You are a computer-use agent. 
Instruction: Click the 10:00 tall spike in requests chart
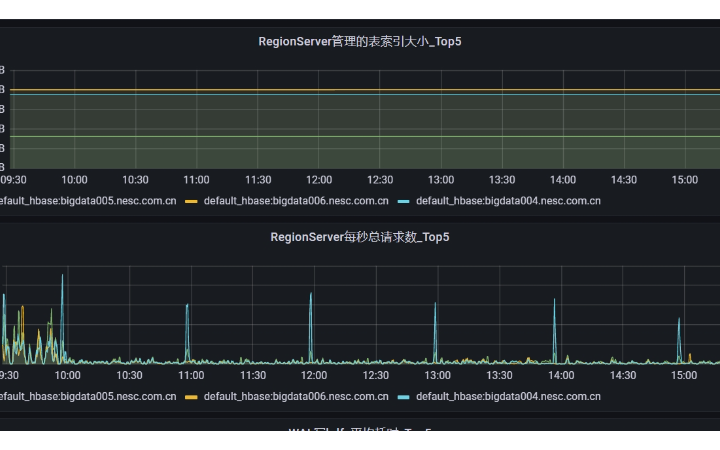point(62,318)
